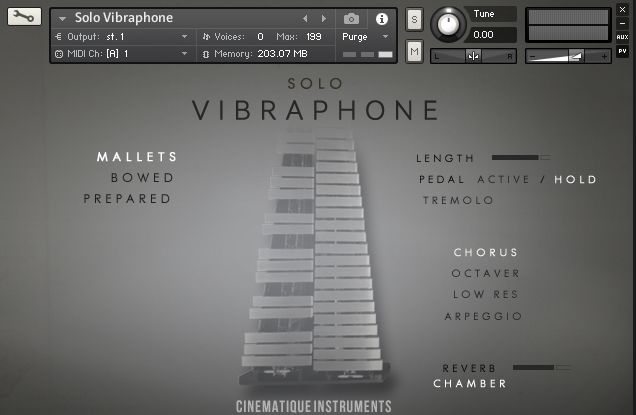Mute the instrument with M button
This screenshot has width=636, height=415.
pos(414,51)
